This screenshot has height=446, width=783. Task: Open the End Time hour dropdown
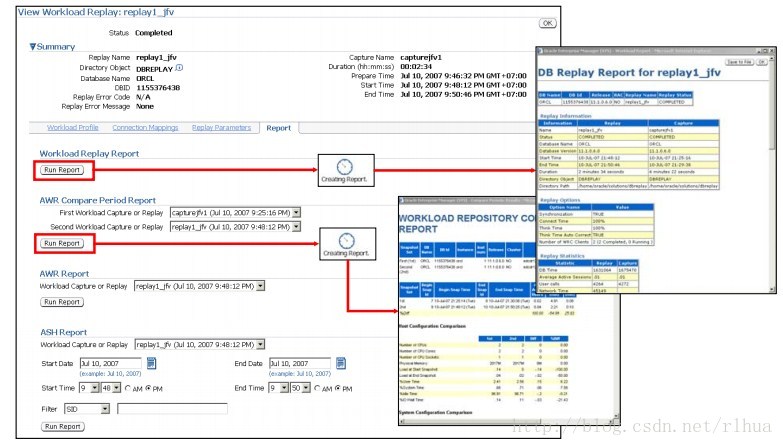(284, 388)
